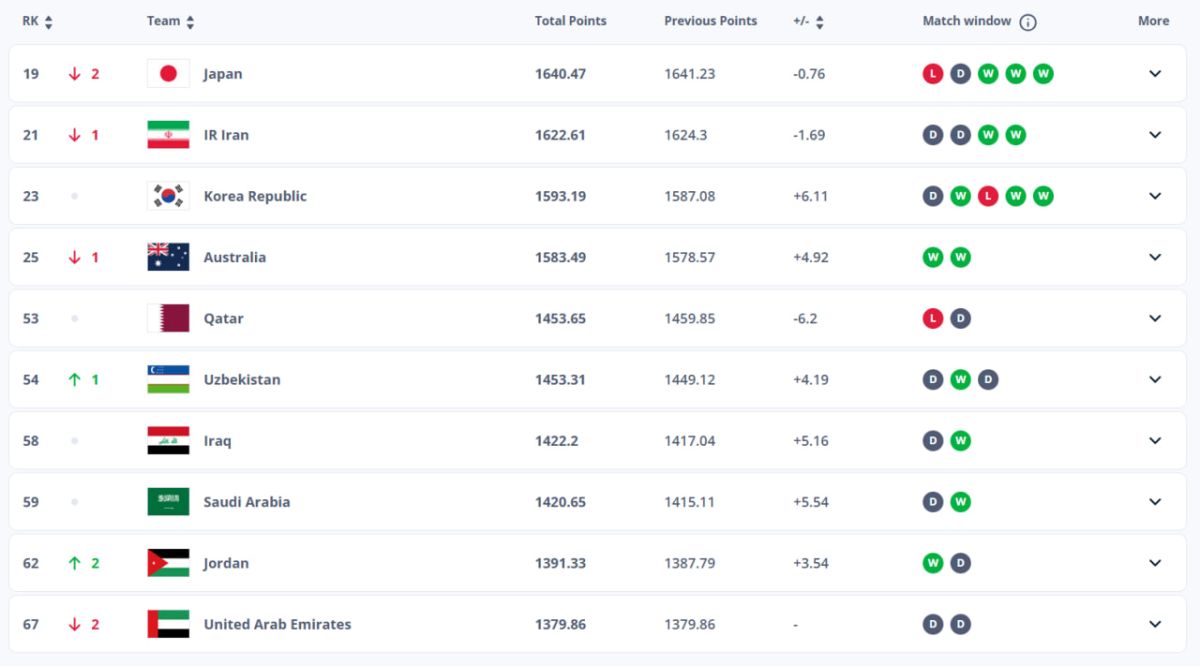The height and width of the screenshot is (666, 1200).
Task: Click Qatar's red L match result badge
Action: pyautogui.click(x=933, y=318)
